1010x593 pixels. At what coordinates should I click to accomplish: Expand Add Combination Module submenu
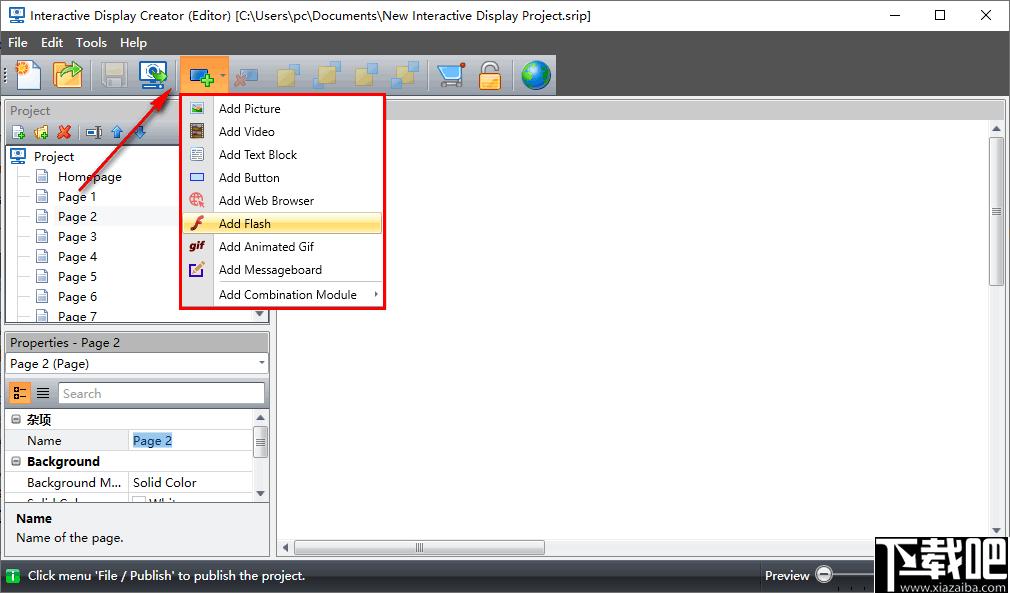pos(282,295)
